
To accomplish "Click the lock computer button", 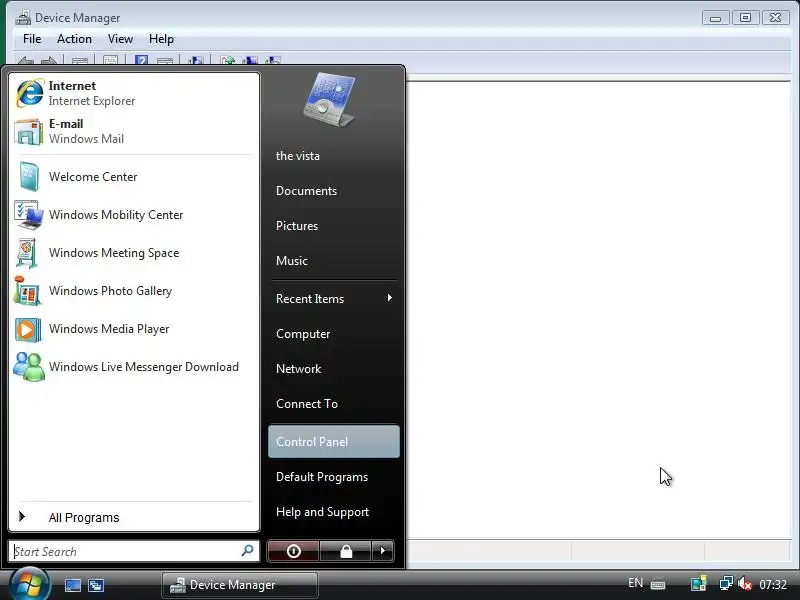I will tap(346, 551).
